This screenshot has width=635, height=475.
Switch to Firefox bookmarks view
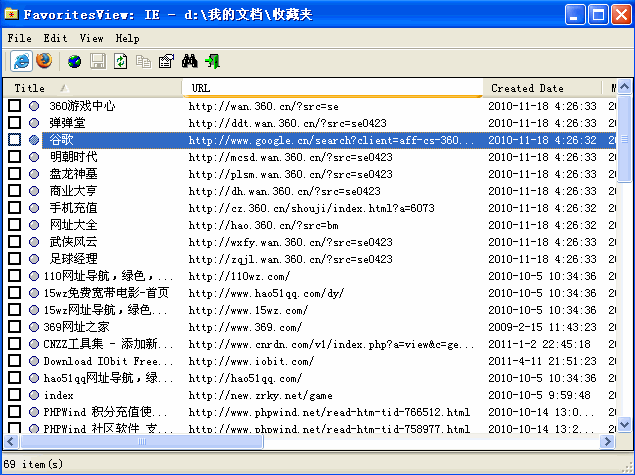click(x=44, y=61)
